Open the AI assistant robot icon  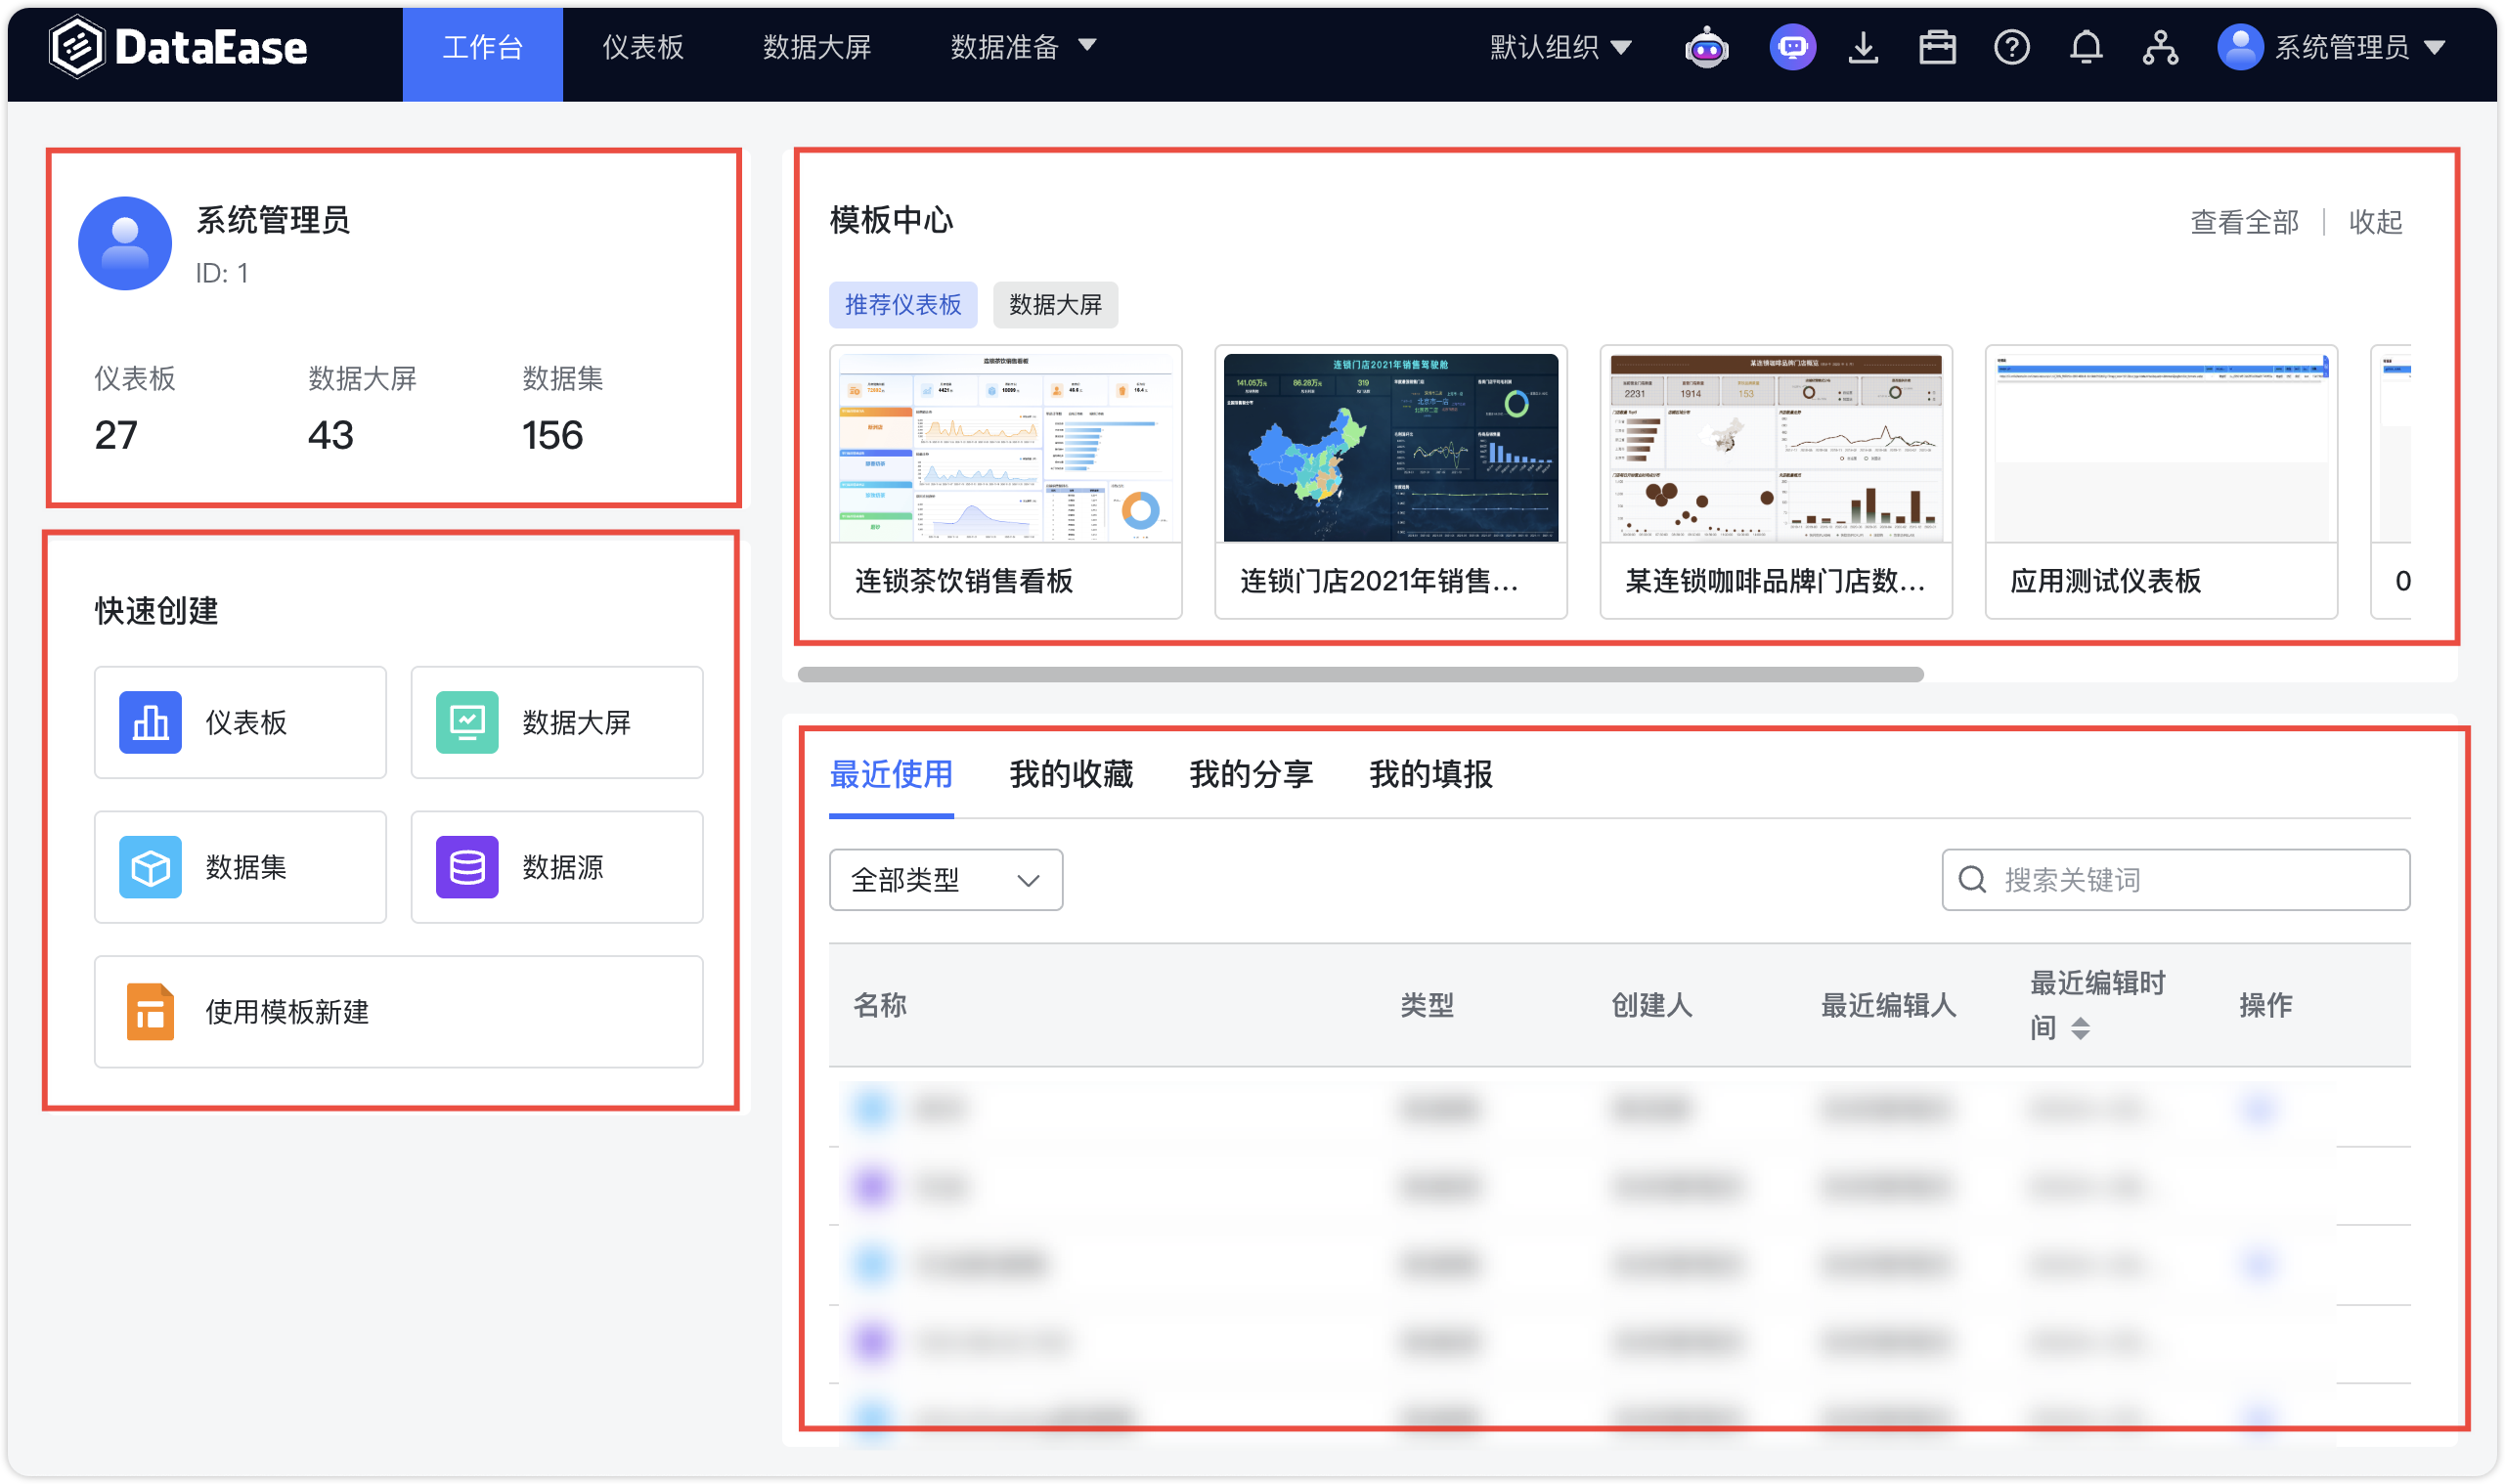1706,46
